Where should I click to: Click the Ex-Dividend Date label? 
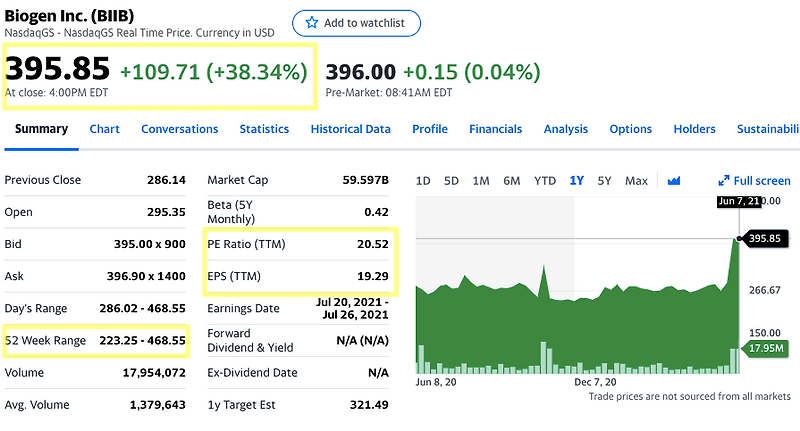point(252,373)
